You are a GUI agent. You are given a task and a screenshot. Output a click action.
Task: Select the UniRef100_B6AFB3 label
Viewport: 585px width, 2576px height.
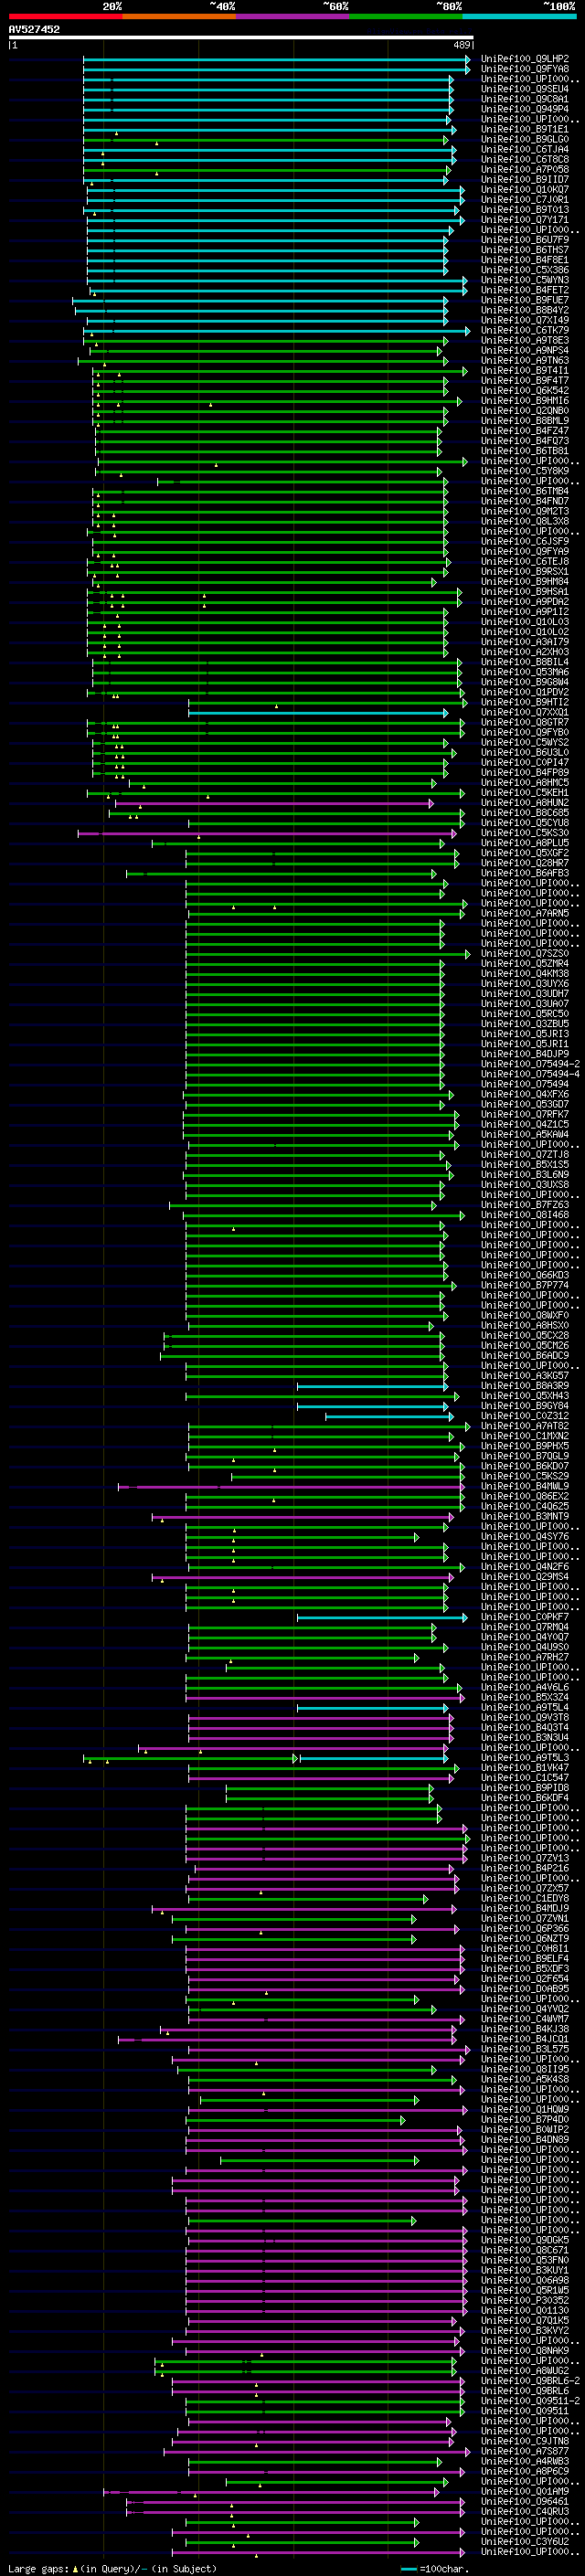pos(525,873)
